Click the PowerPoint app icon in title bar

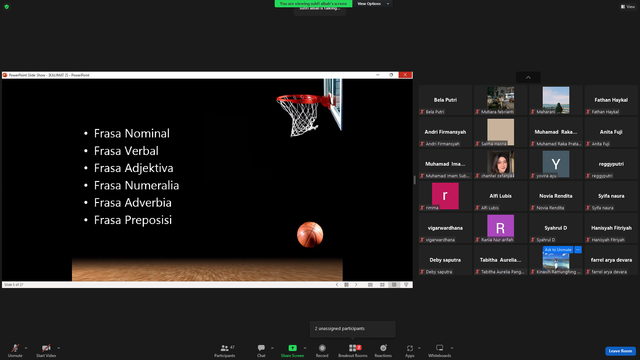[5, 75]
